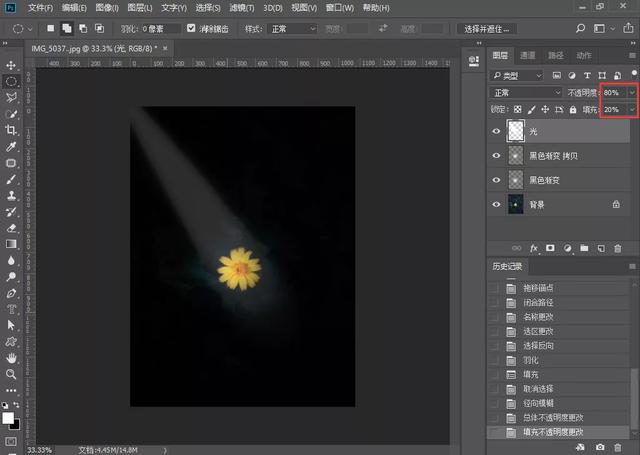Expand the 不透明度 opacity dropdown arrow
Screen dimensions: 640x455
[632, 92]
